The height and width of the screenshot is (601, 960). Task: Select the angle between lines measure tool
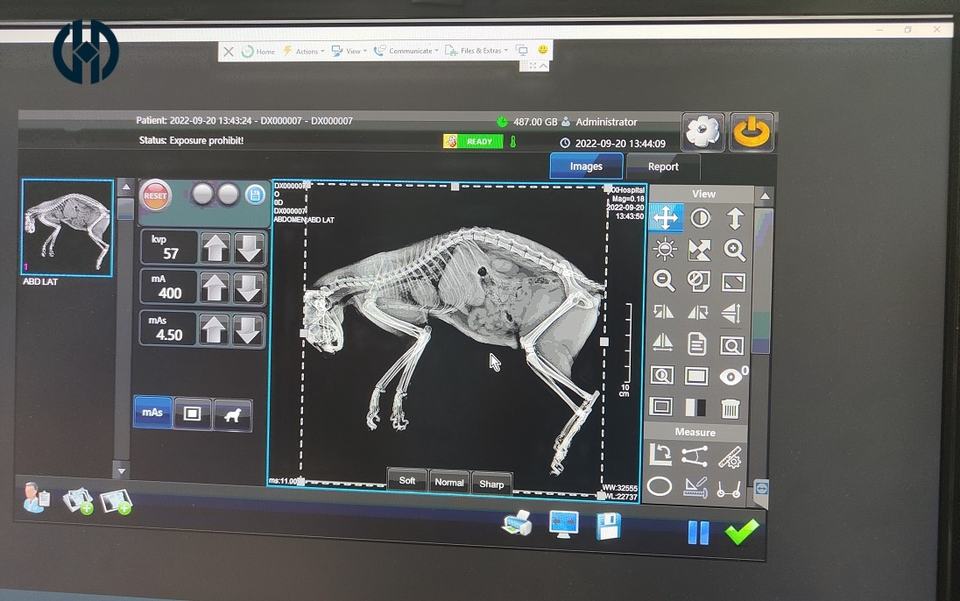(694, 456)
